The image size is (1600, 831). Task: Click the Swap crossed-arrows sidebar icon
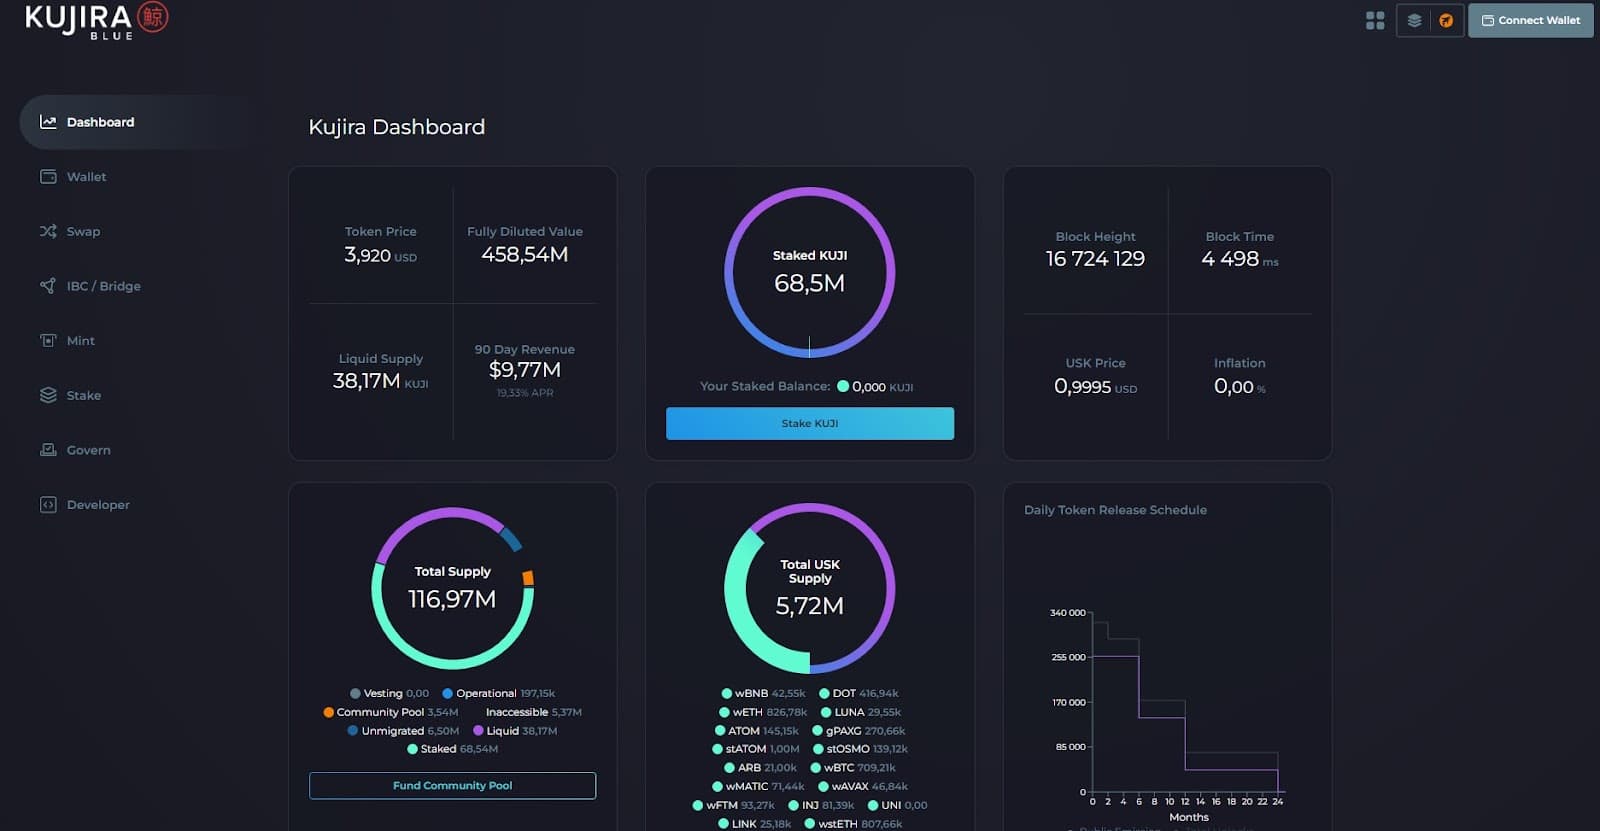pyautogui.click(x=48, y=231)
